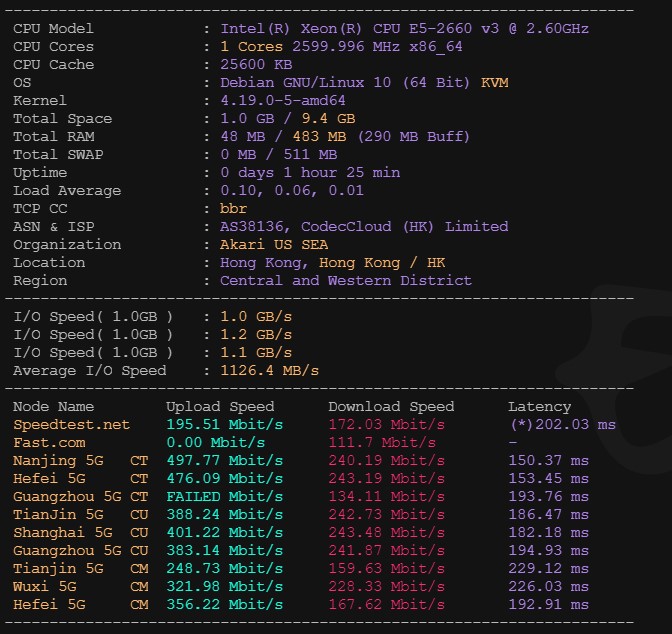Click the Download Speed column header
The image size is (672, 634).
click(x=391, y=407)
